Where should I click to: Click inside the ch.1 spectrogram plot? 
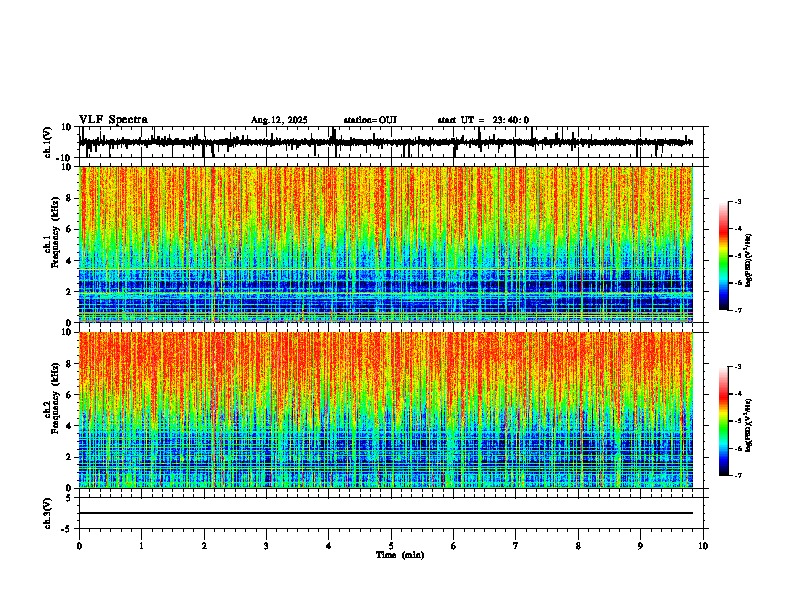(x=386, y=244)
